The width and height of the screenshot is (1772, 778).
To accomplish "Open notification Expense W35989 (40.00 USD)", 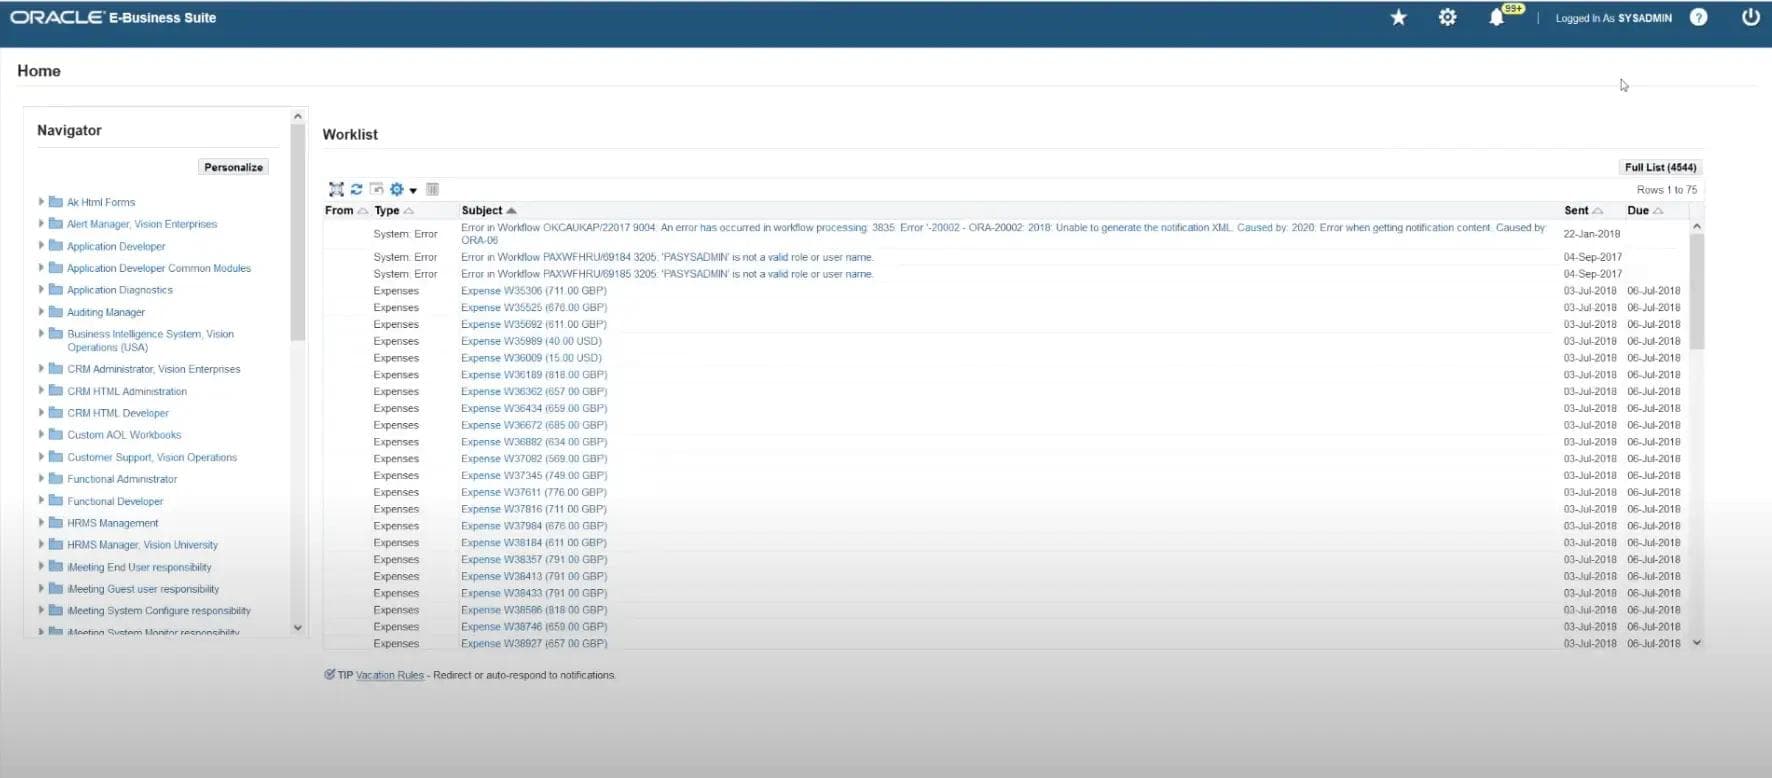I will coord(531,341).
